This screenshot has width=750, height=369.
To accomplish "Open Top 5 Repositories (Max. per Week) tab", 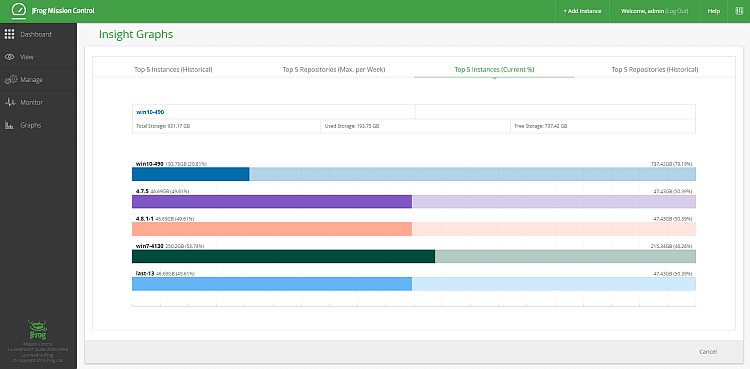I will coord(334,69).
